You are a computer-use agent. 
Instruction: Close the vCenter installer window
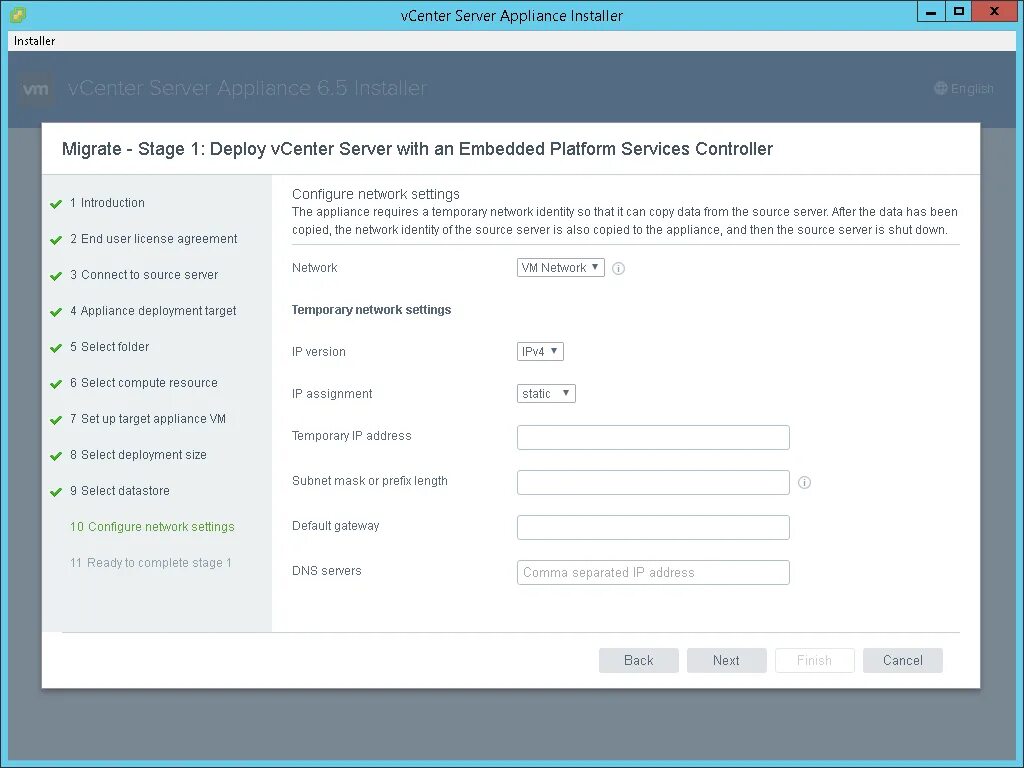point(994,11)
